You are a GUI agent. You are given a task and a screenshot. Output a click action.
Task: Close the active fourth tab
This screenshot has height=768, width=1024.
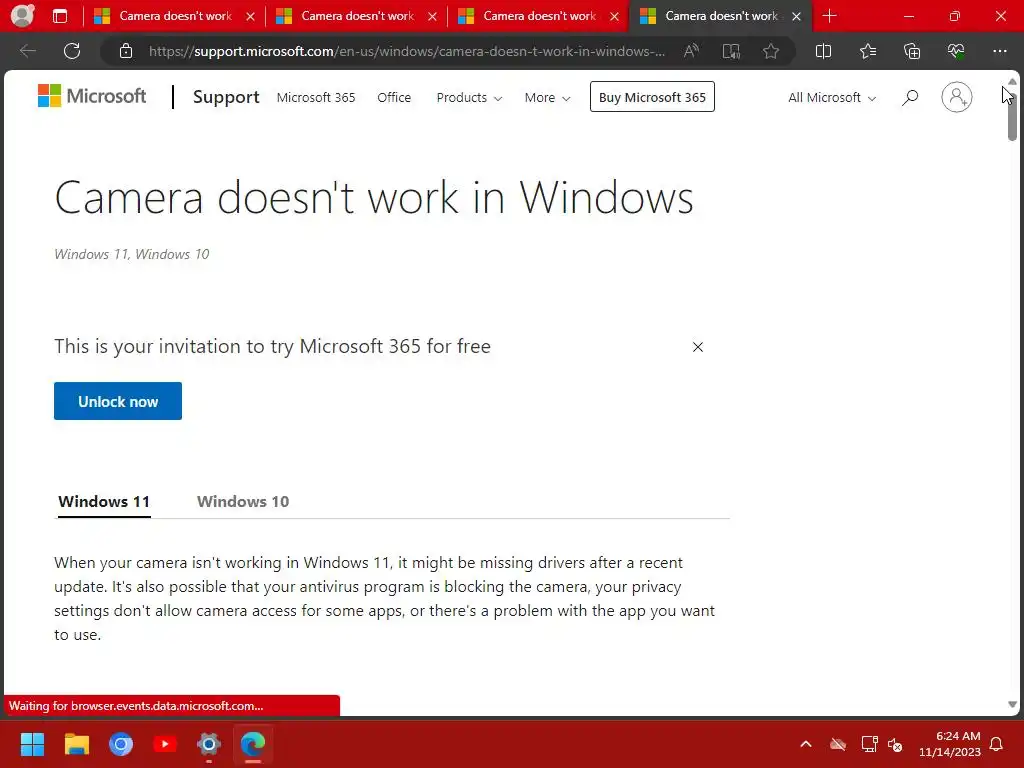pos(796,17)
